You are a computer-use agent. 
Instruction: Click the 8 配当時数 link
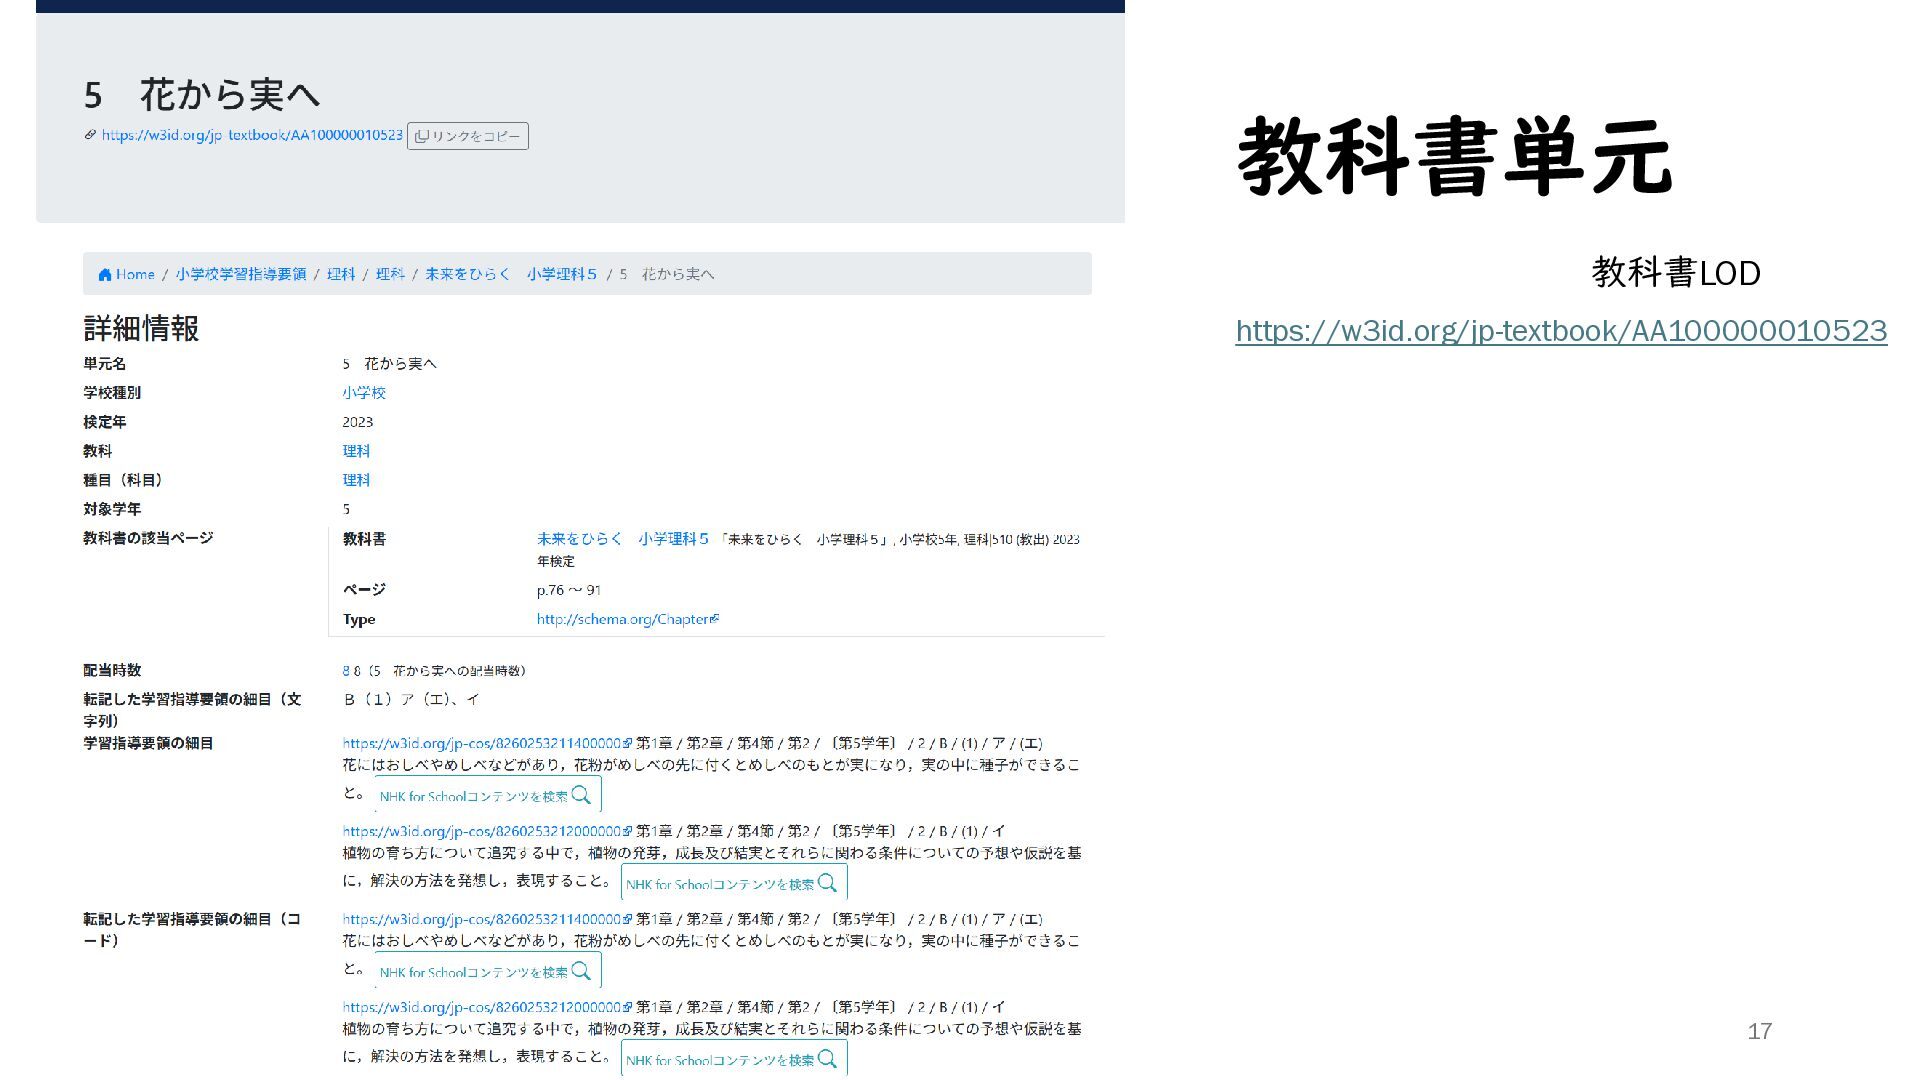346,671
